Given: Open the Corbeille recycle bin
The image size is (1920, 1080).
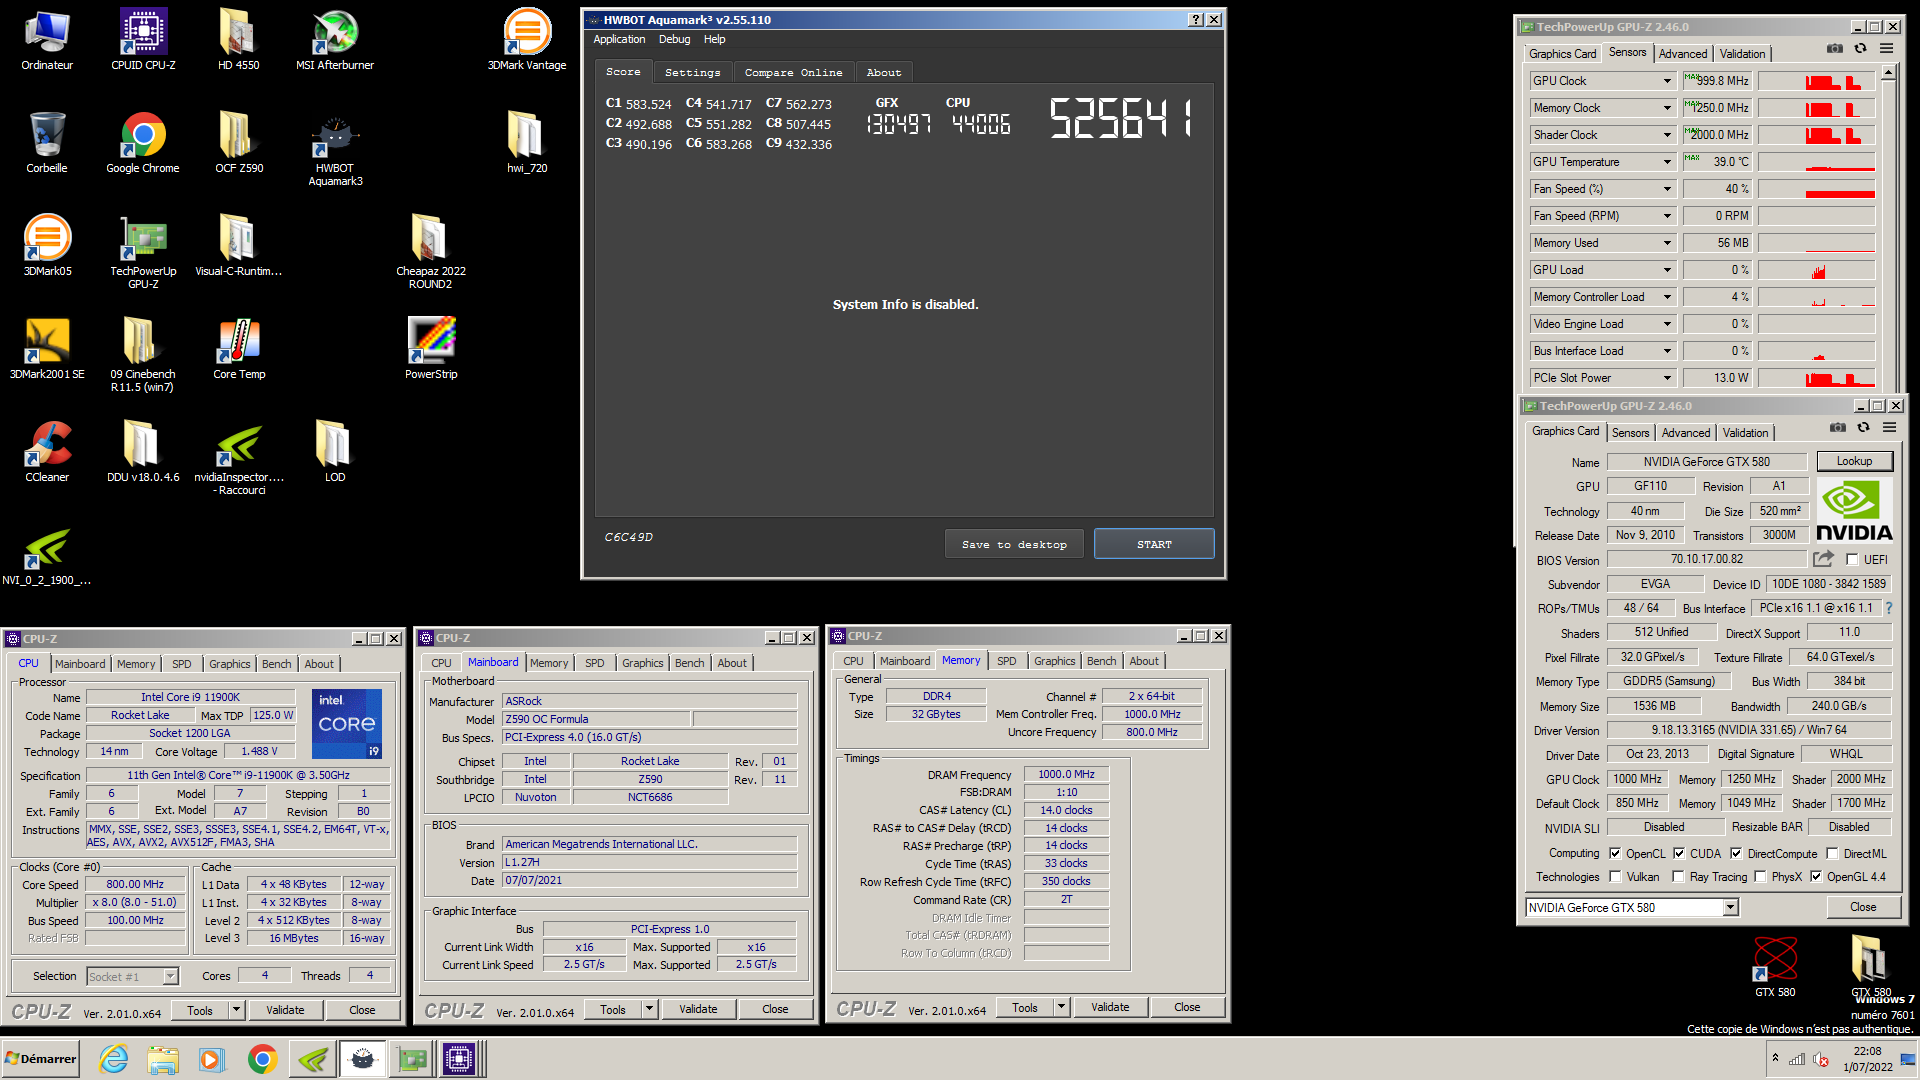Looking at the screenshot, I should coord(47,143).
